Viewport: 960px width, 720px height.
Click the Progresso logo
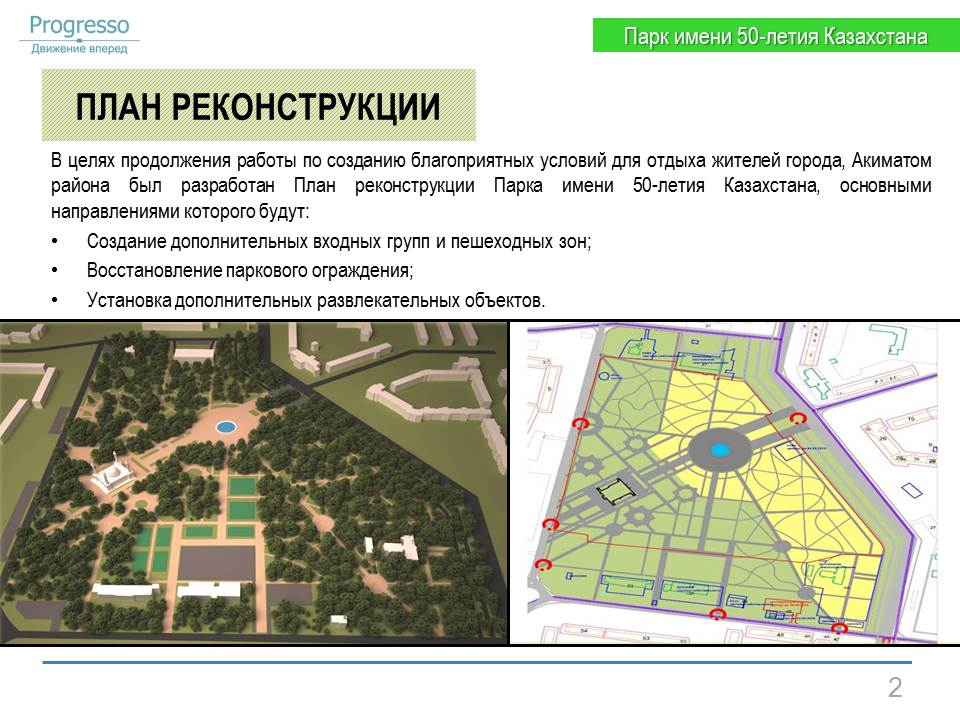coord(80,34)
